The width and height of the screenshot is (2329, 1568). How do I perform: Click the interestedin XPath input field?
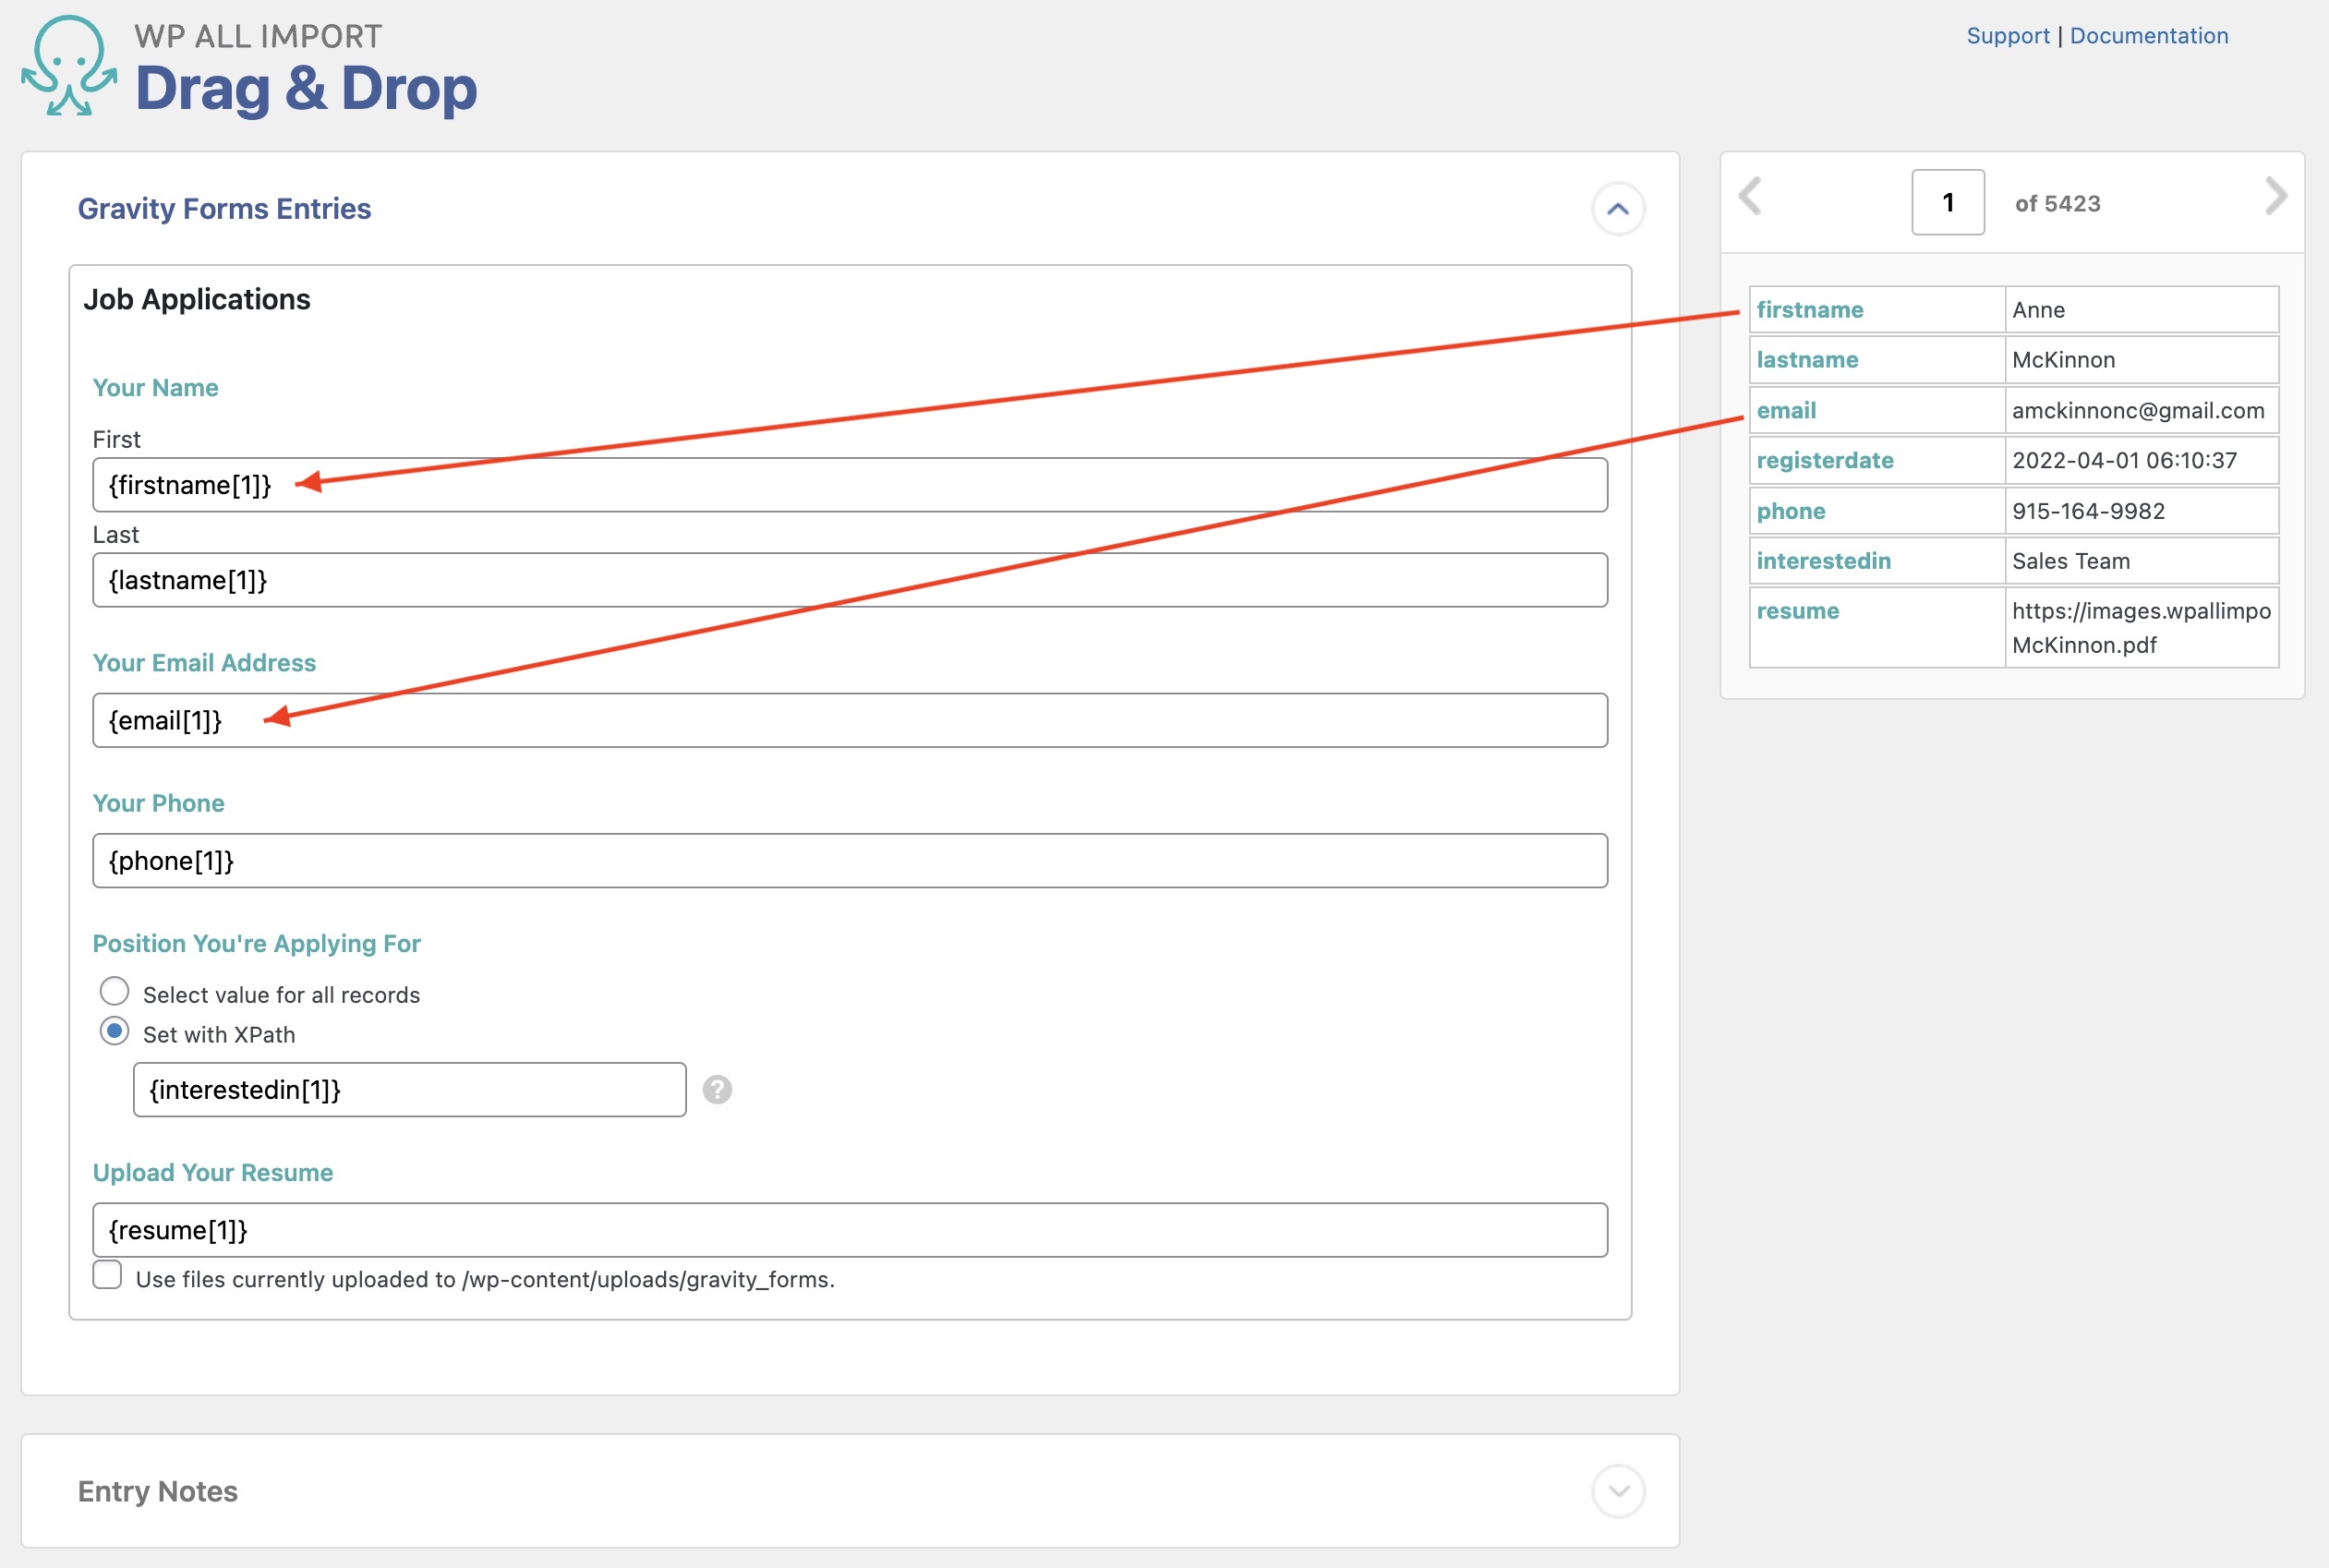pos(409,1089)
